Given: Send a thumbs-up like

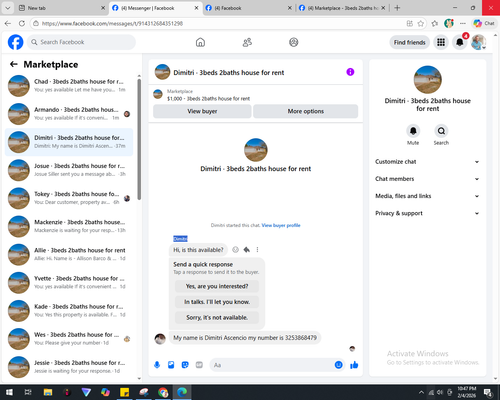Looking at the screenshot, I should click(x=354, y=365).
